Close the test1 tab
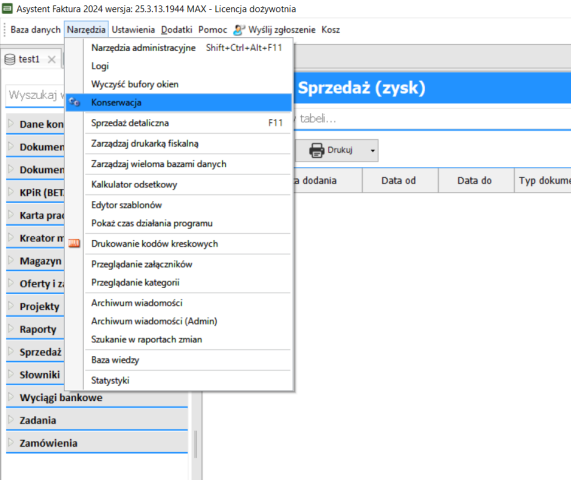Viewport: 571px width, 480px height. point(52,59)
